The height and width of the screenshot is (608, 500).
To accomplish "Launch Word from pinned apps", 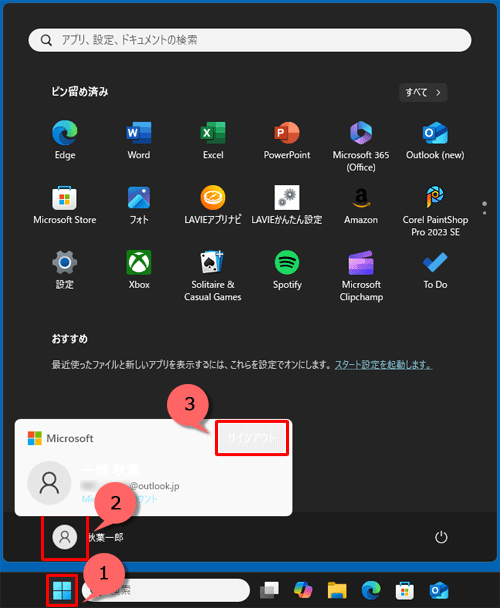I will click(139, 140).
